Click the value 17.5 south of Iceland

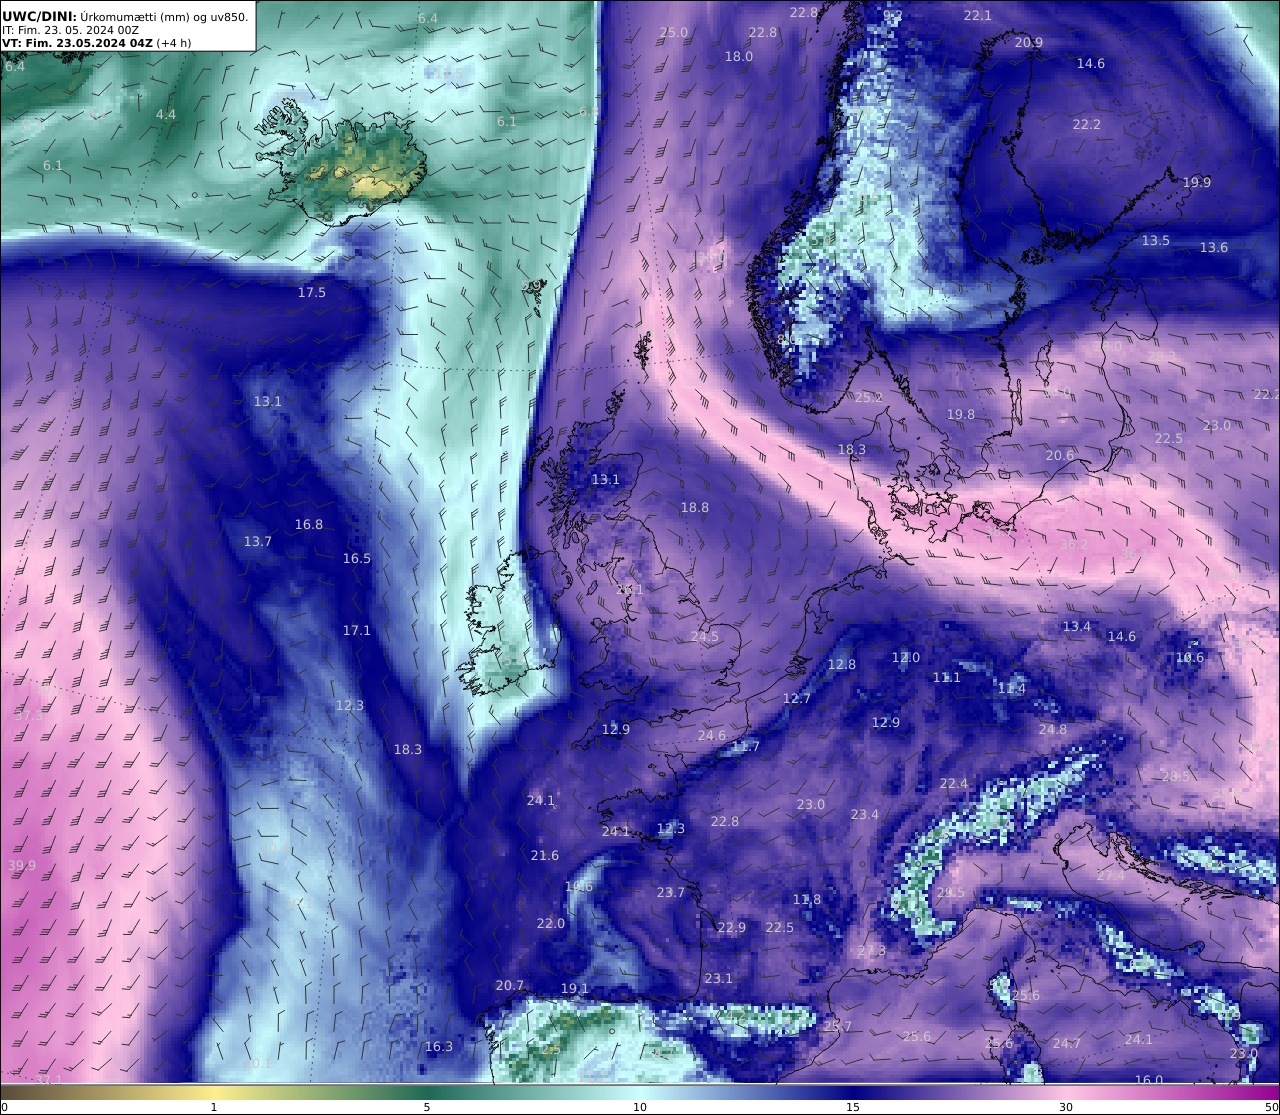312,292
